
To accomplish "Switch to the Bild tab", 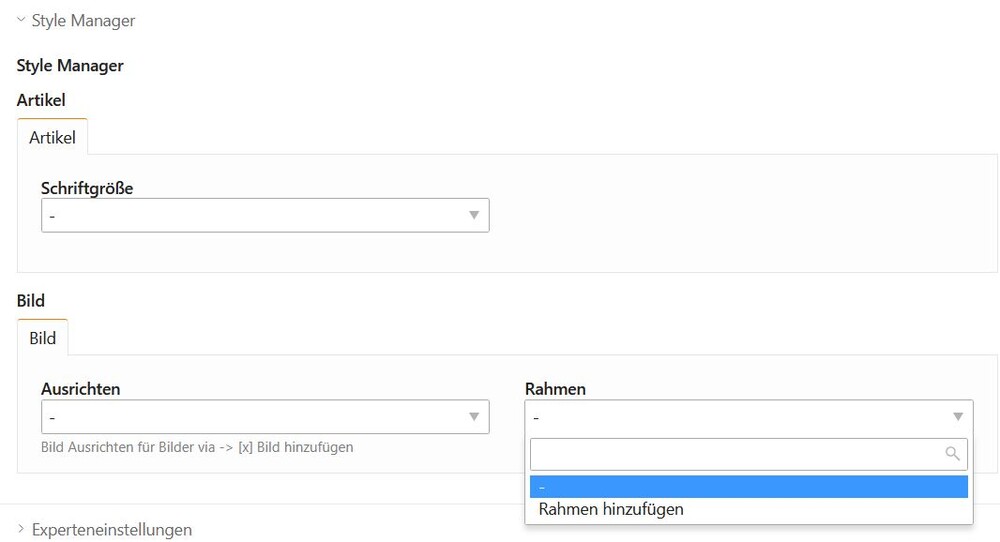I will pyautogui.click(x=43, y=338).
